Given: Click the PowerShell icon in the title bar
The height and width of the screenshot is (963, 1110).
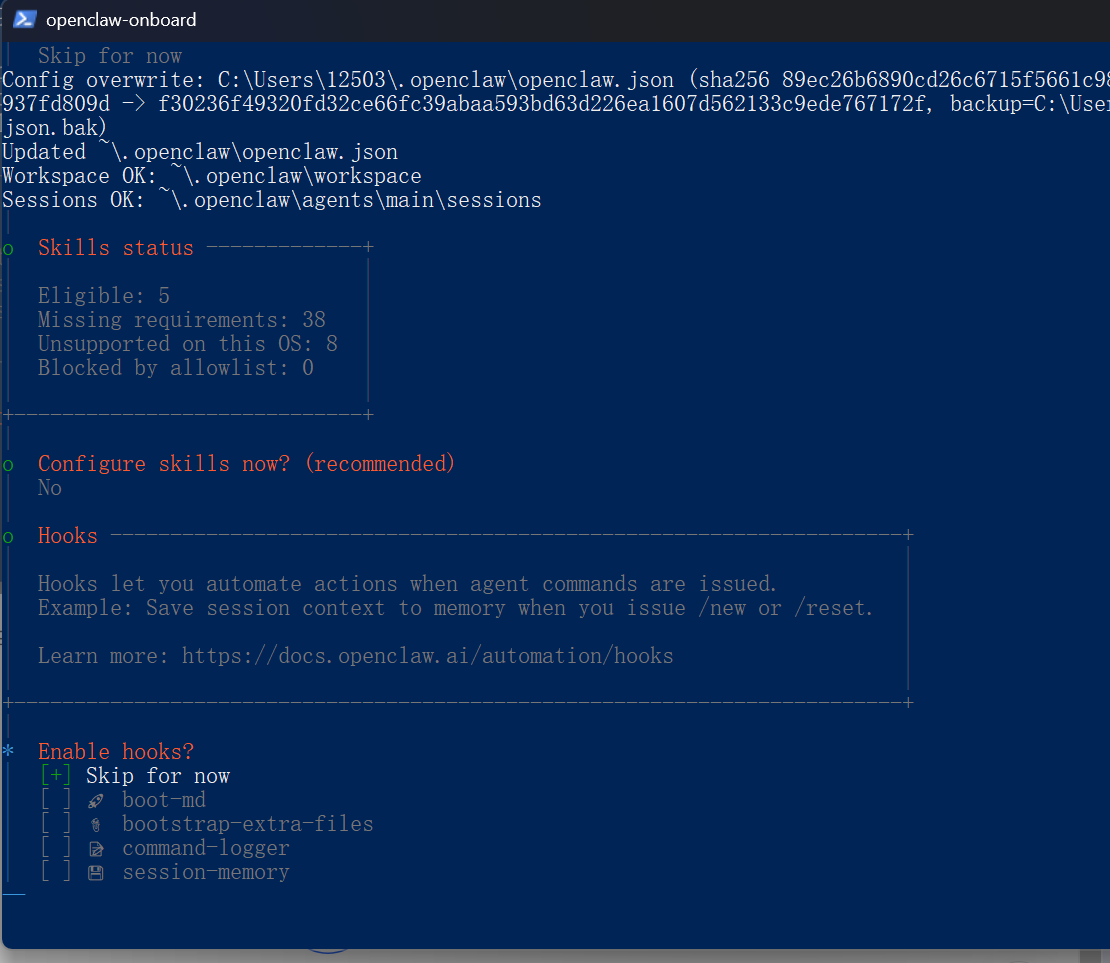Looking at the screenshot, I should click(25, 19).
